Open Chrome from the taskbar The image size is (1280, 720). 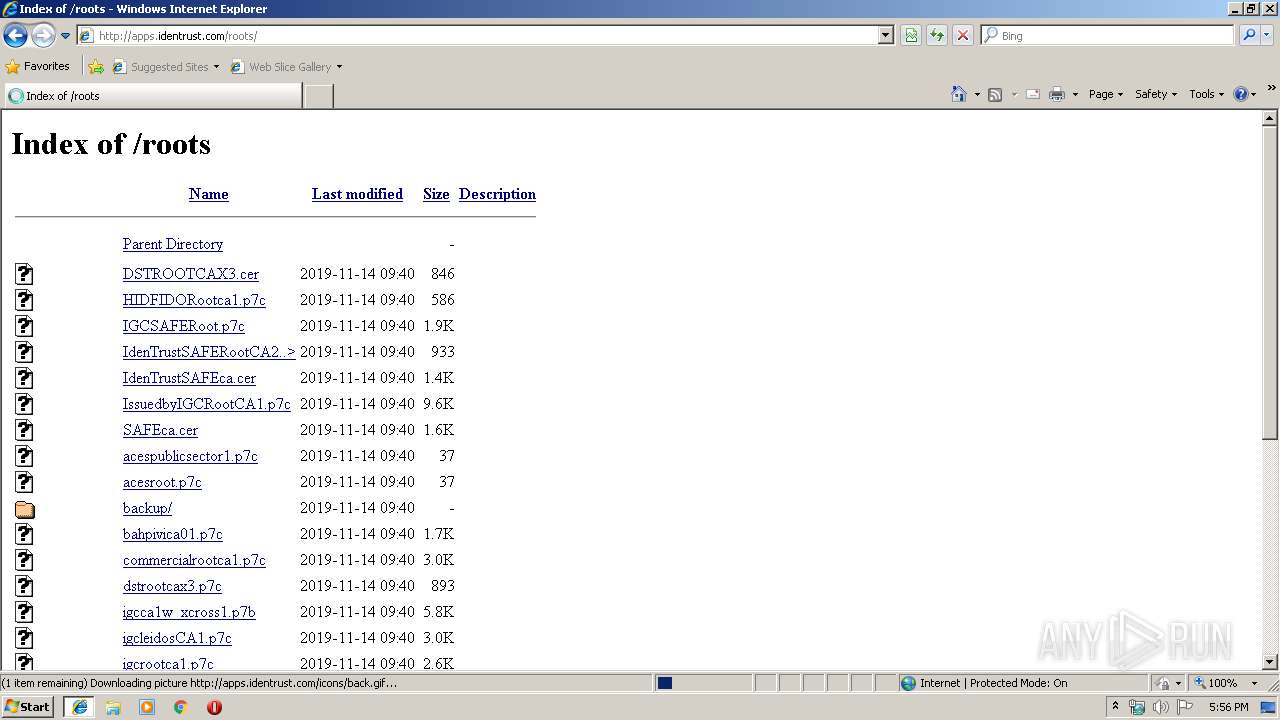click(x=180, y=707)
